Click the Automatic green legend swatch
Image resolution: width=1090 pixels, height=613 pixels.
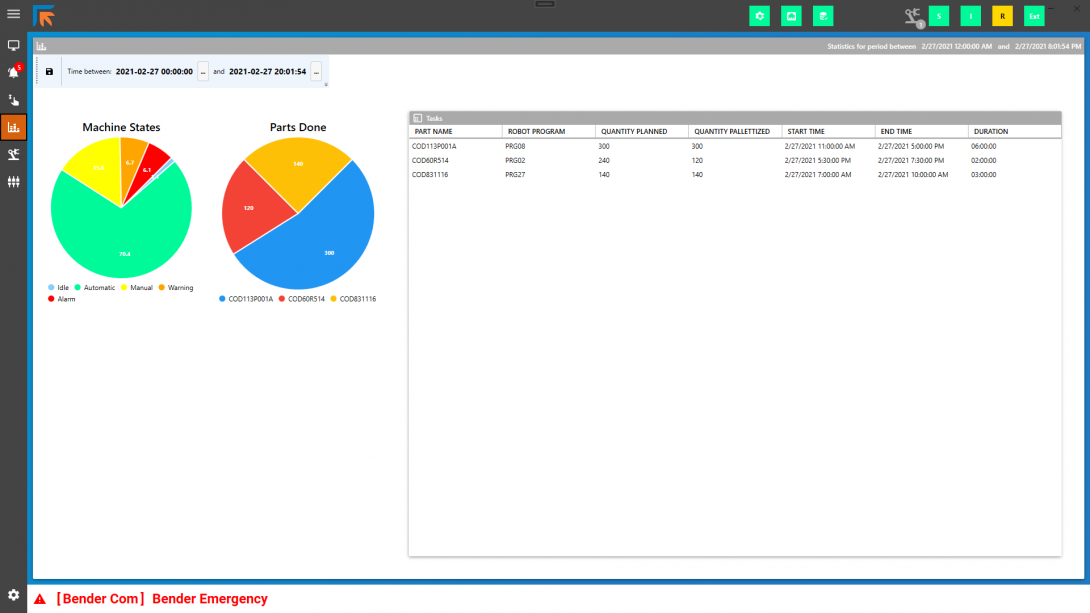point(78,288)
